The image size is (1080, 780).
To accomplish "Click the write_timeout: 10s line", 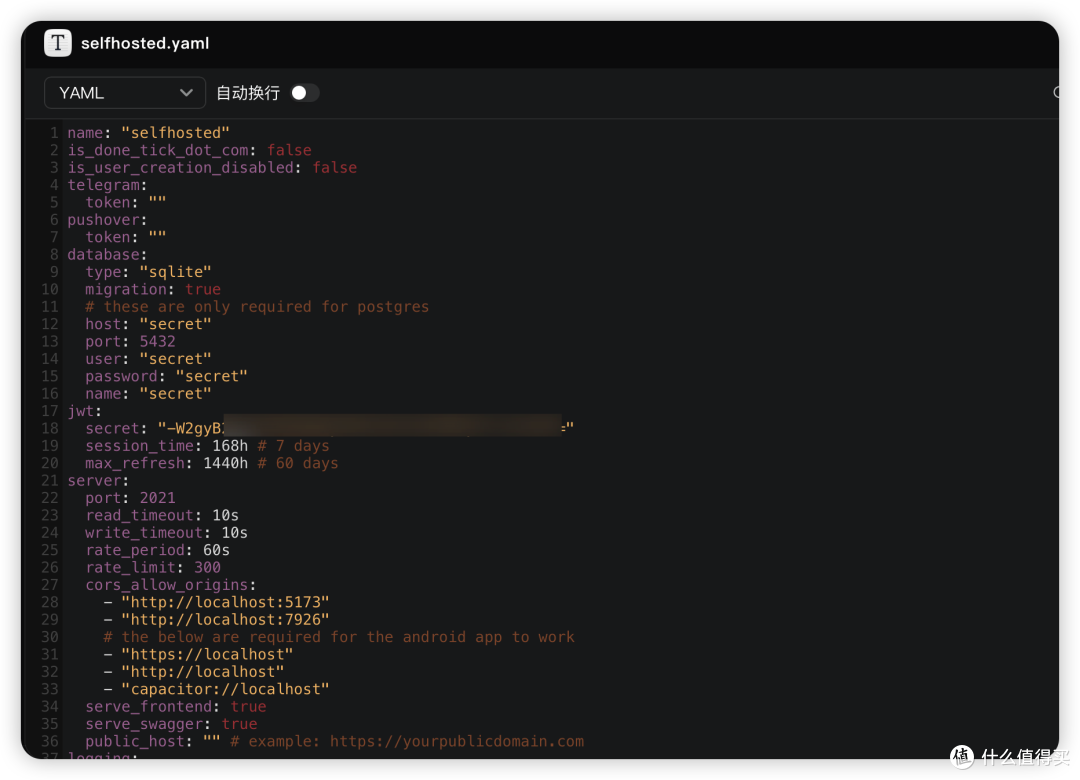I will (167, 533).
